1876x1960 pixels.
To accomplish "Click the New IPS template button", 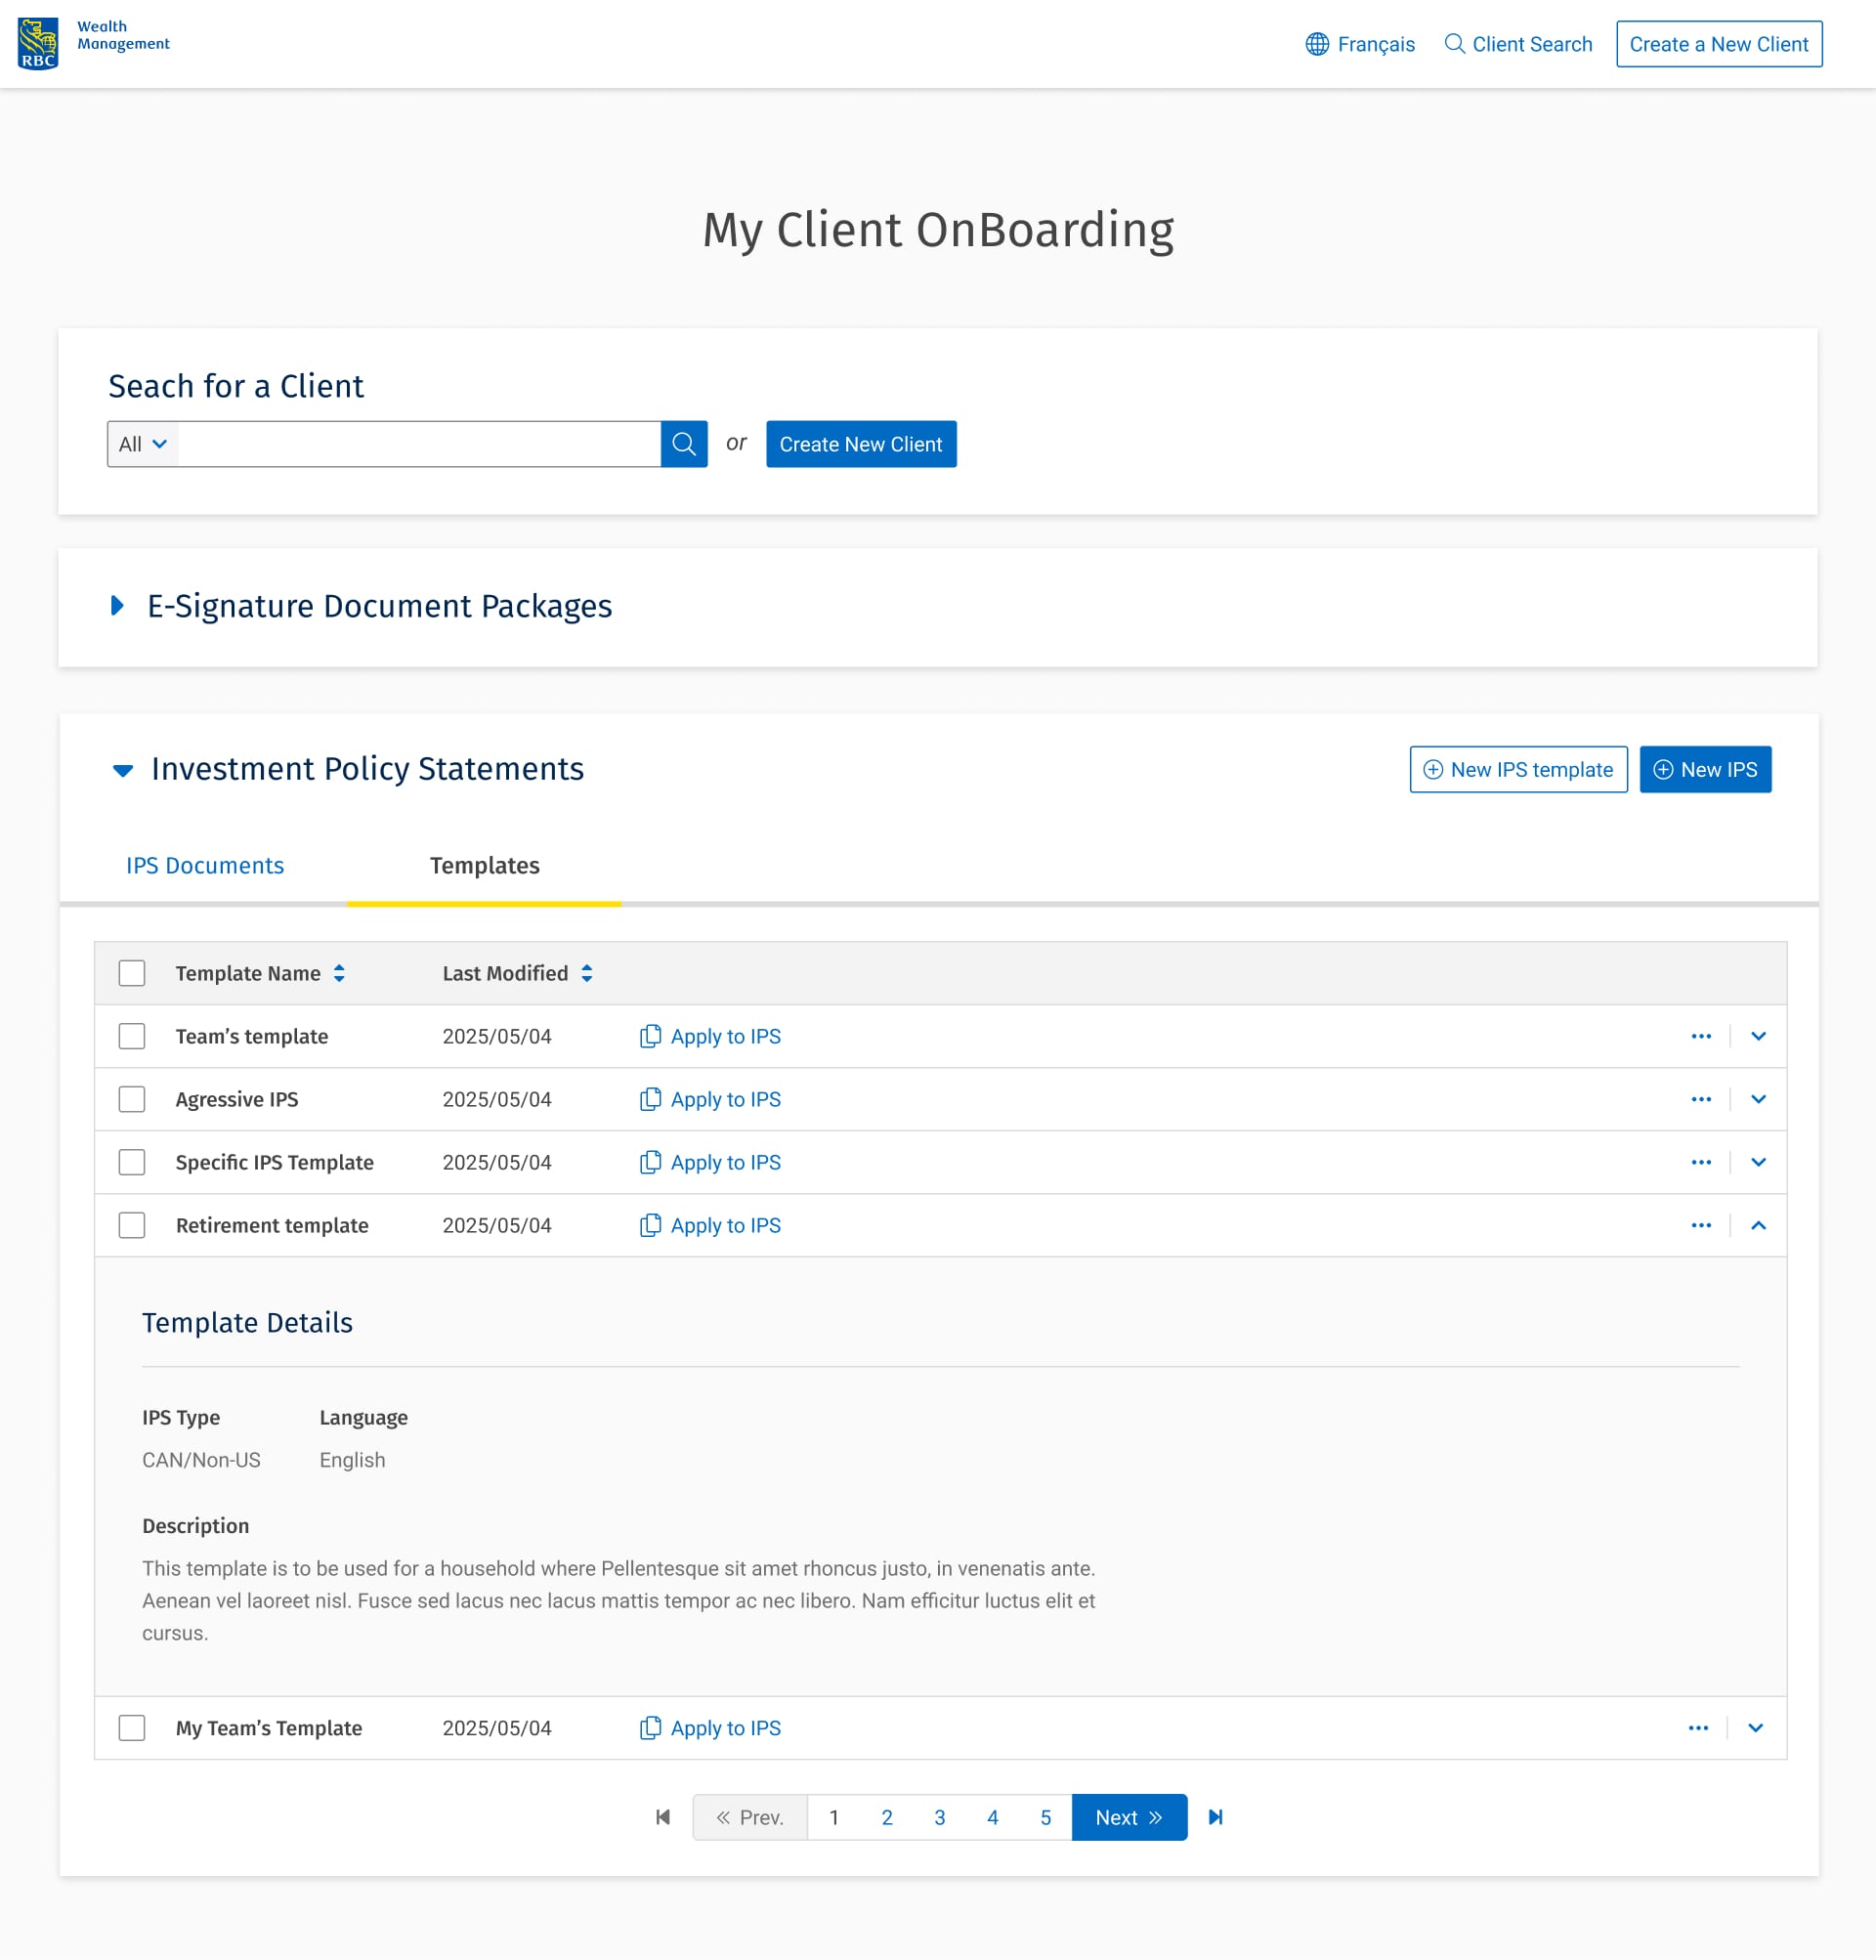I will tap(1518, 769).
